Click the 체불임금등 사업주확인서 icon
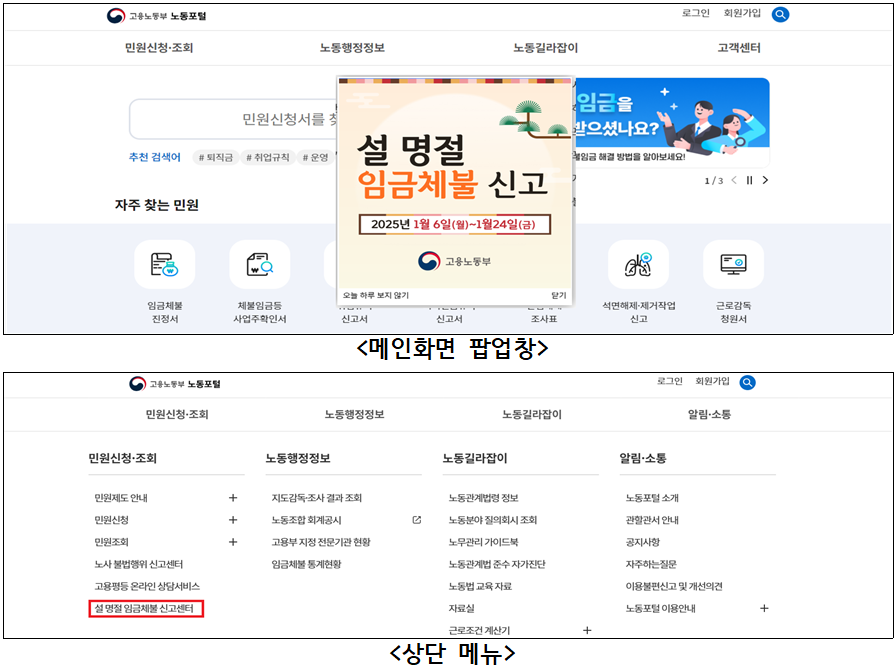The height and width of the screenshot is (670, 896). 259,265
